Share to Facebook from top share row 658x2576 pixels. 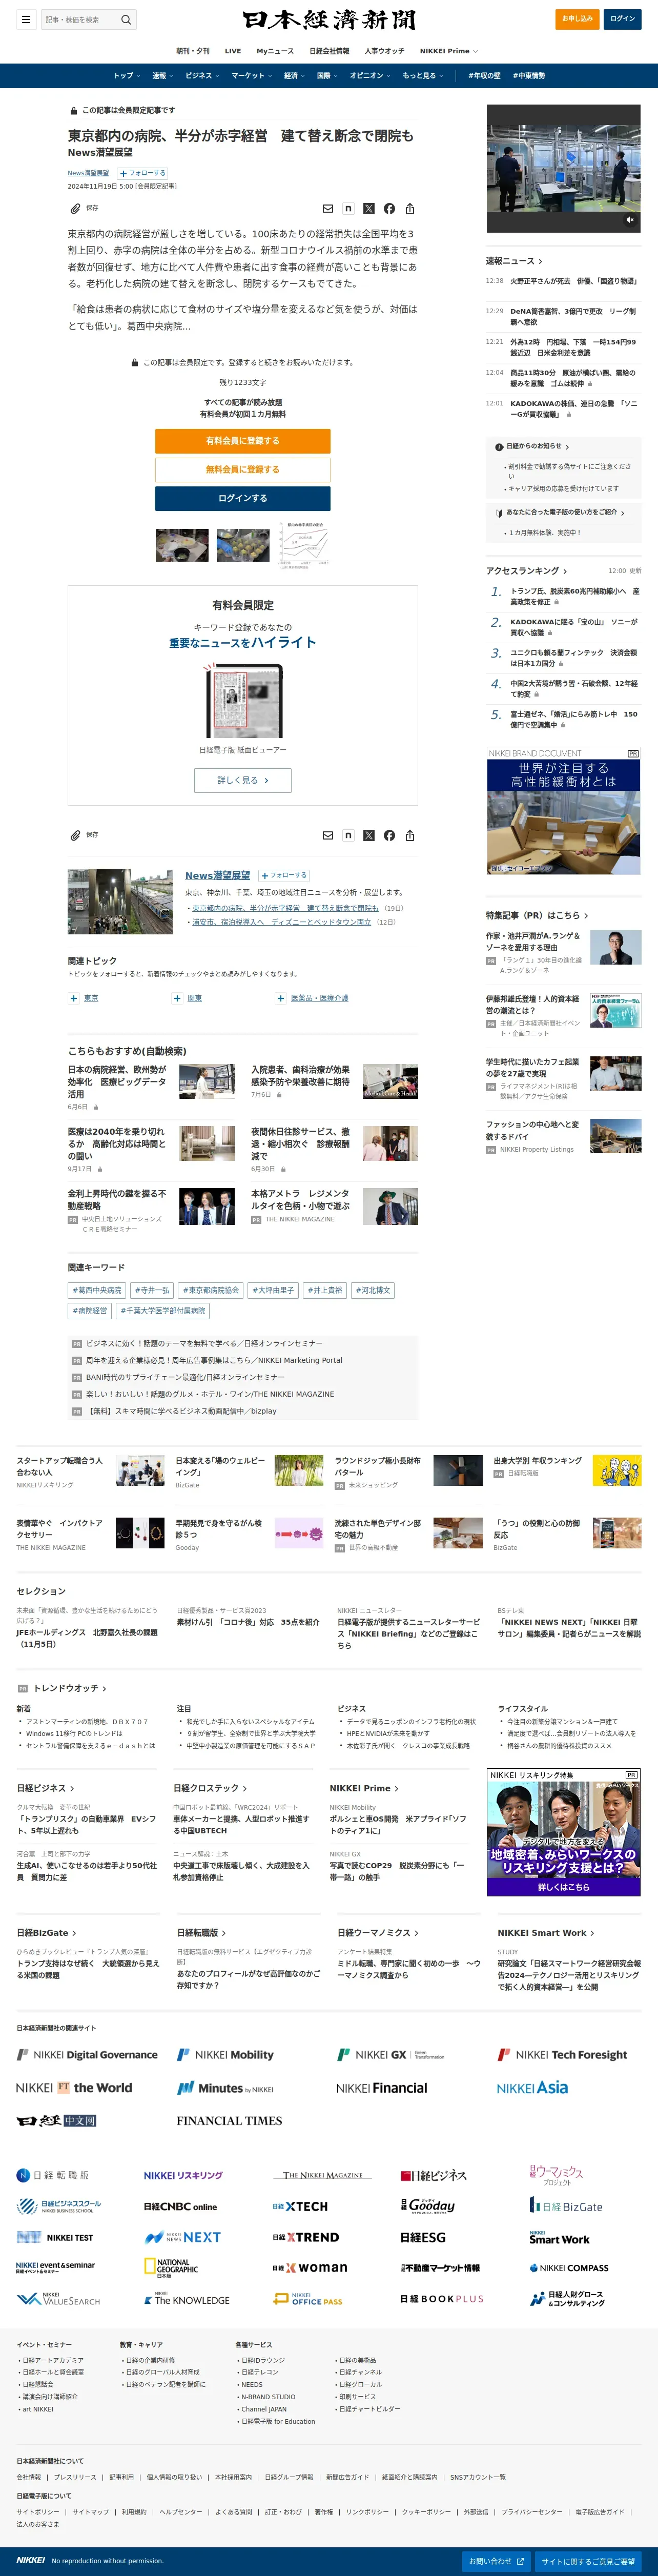pos(389,208)
